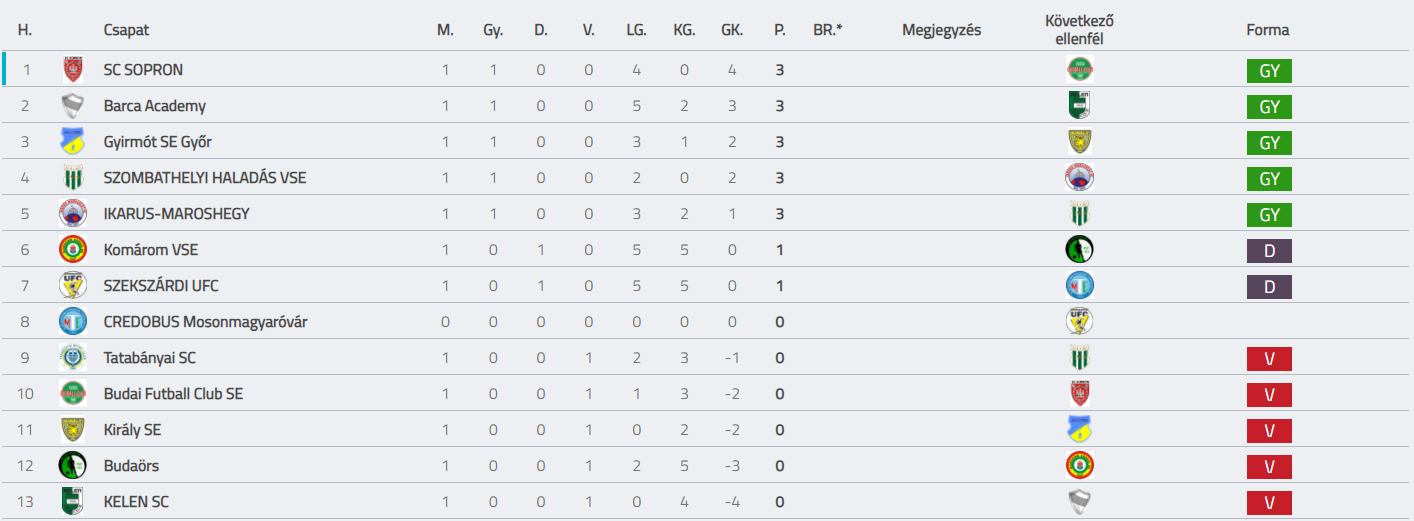This screenshot has height=521, width=1414.
Task: Click next opponent crest in KELEN SC row
Action: (1079, 502)
